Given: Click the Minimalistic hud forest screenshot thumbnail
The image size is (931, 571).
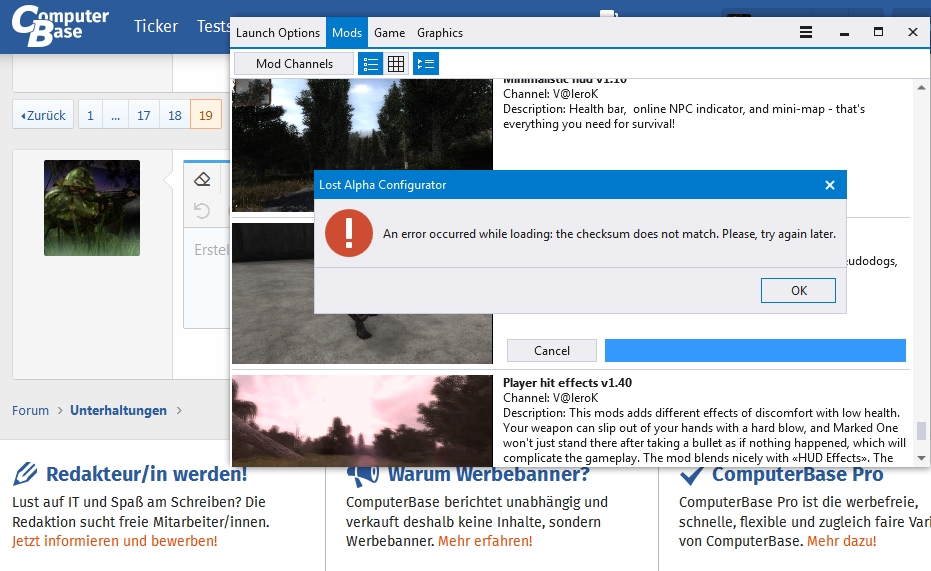Looking at the screenshot, I should (362, 145).
